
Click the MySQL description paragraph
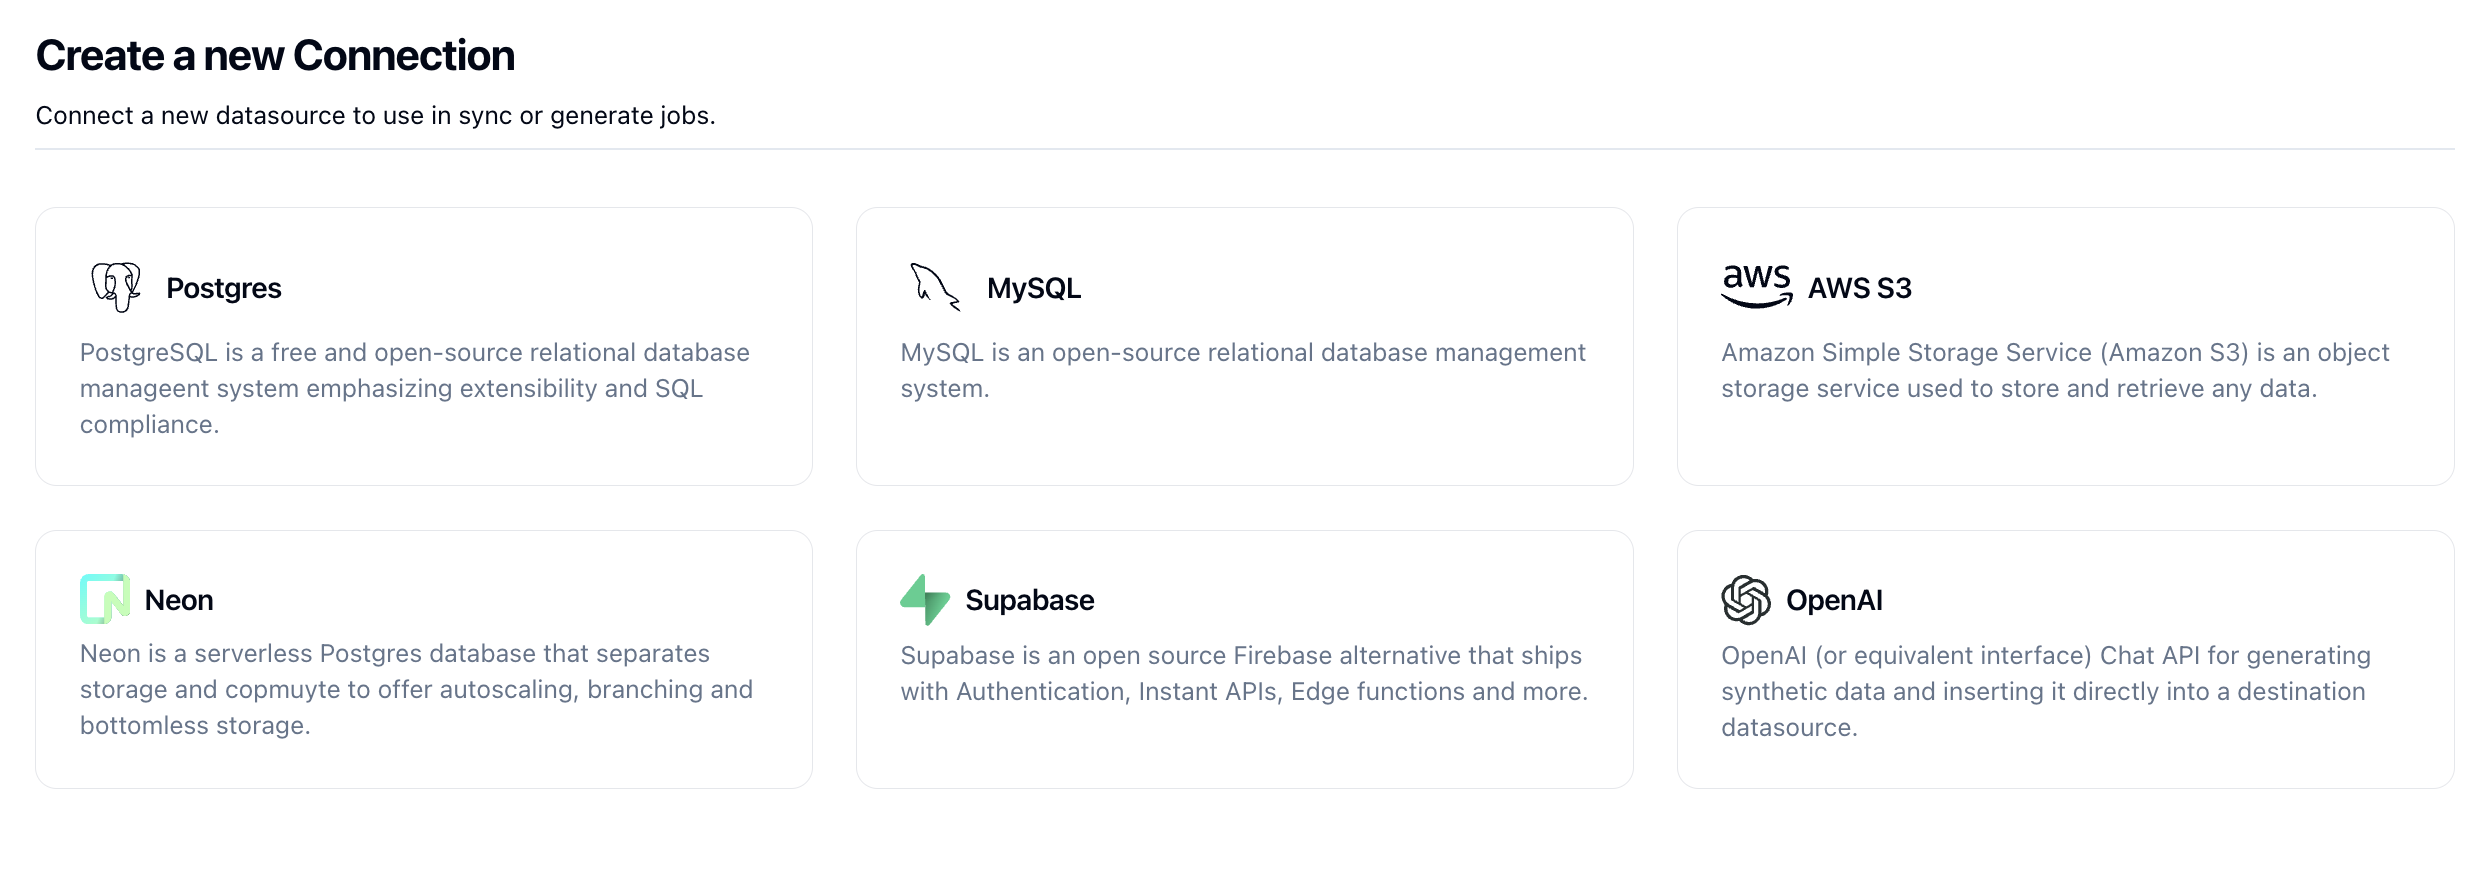[1243, 371]
